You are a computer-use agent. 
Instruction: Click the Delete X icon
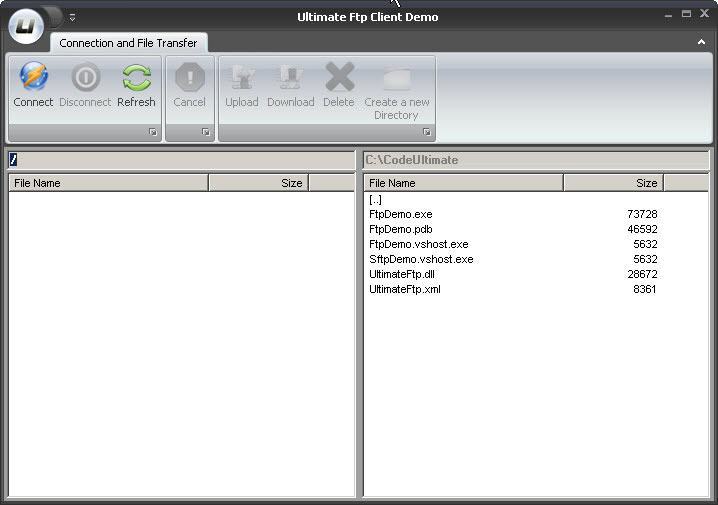(339, 78)
